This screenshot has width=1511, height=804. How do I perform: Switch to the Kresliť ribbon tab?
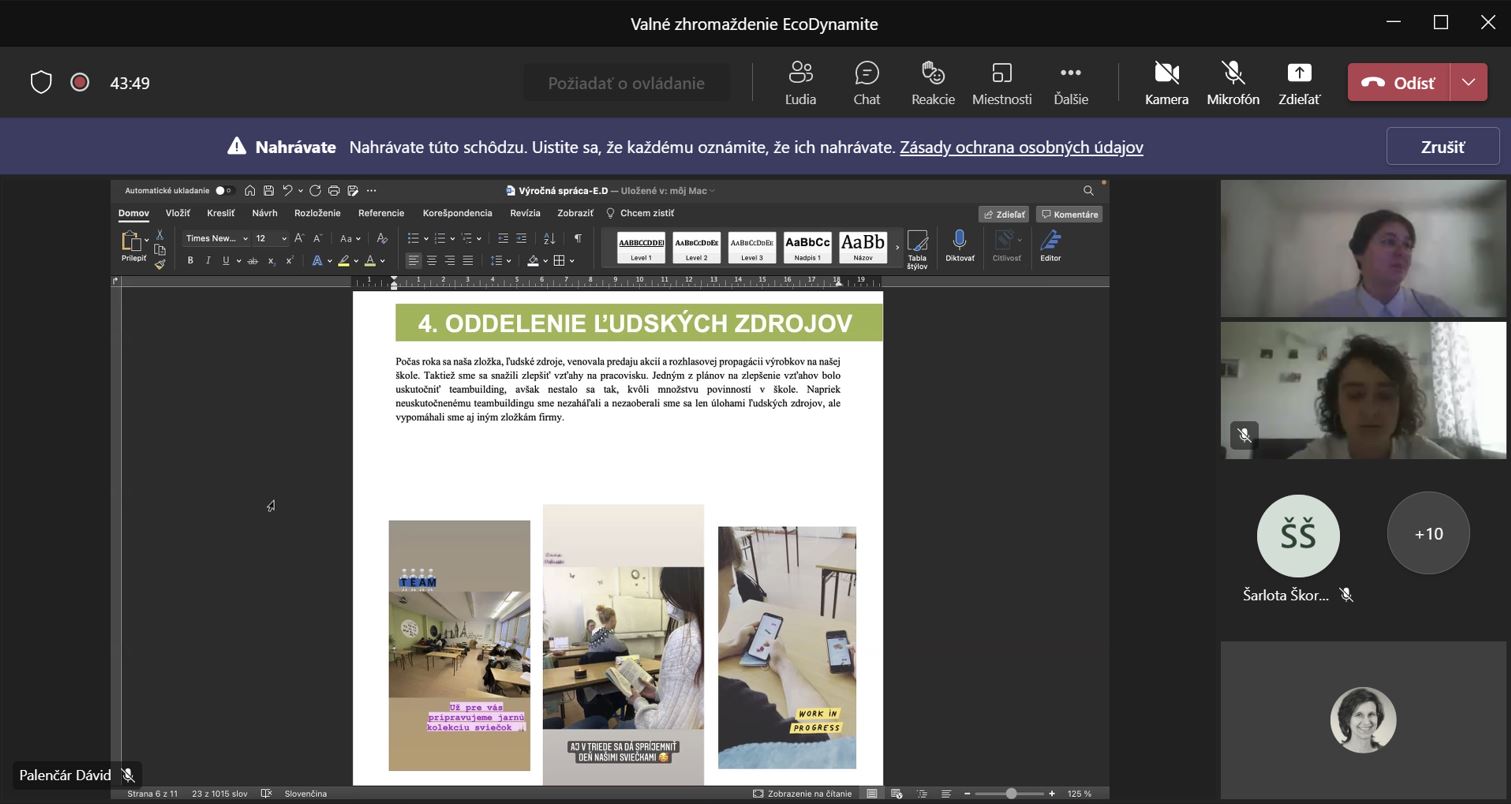pyautogui.click(x=221, y=213)
